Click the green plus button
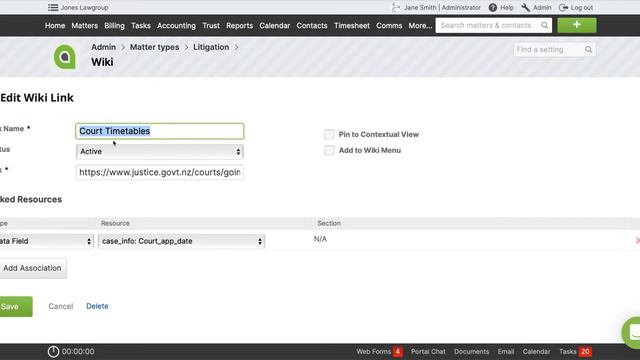 [x=577, y=25]
